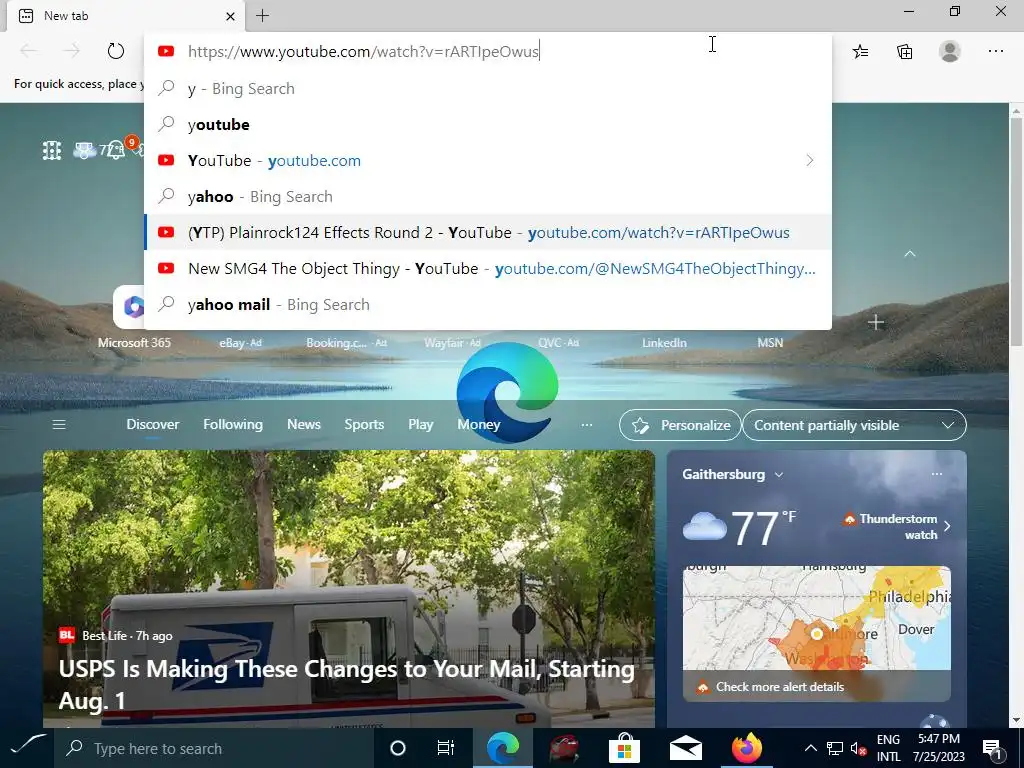Select the 'youtube' search suggestion
The height and width of the screenshot is (768, 1024).
point(488,125)
